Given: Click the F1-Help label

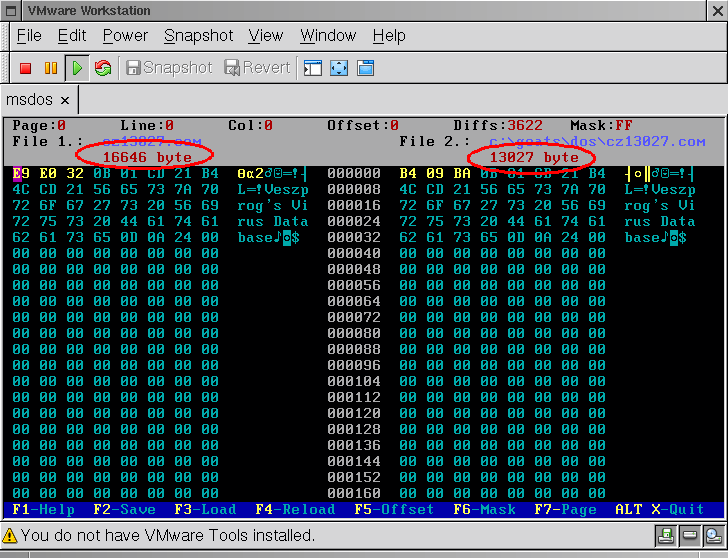Looking at the screenshot, I should (x=43, y=509).
